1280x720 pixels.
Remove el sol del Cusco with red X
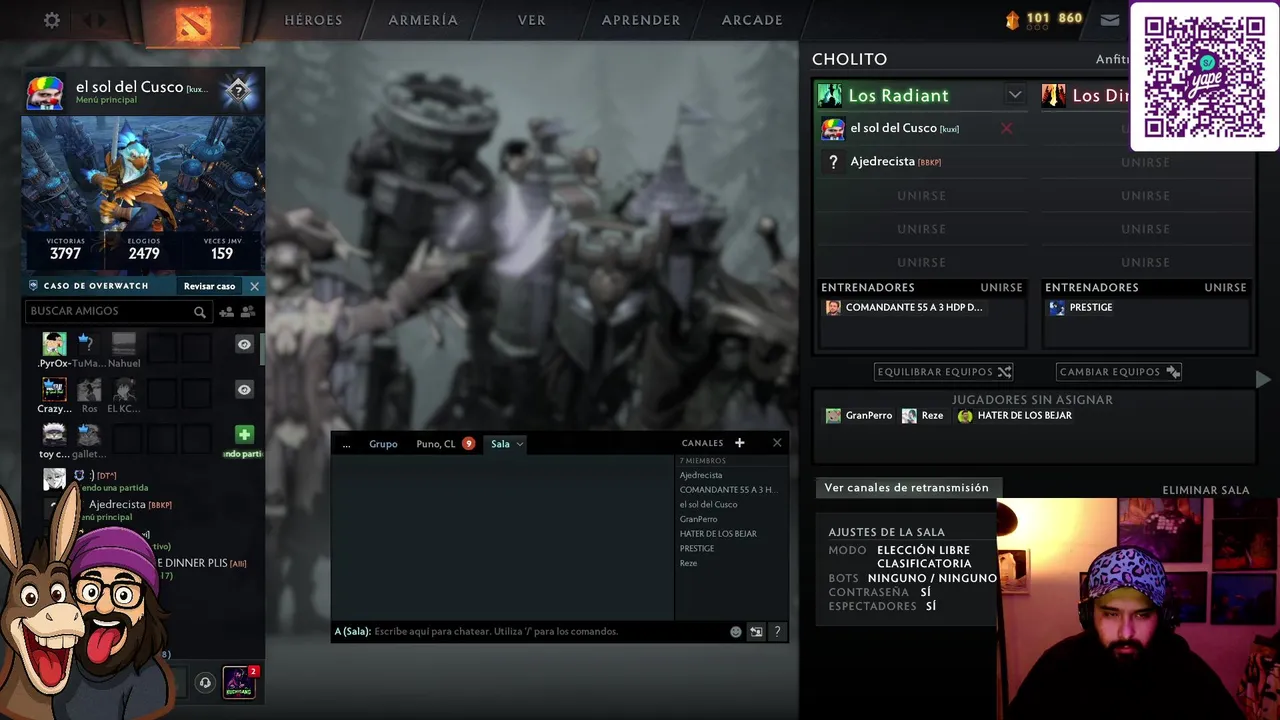coord(1007,128)
